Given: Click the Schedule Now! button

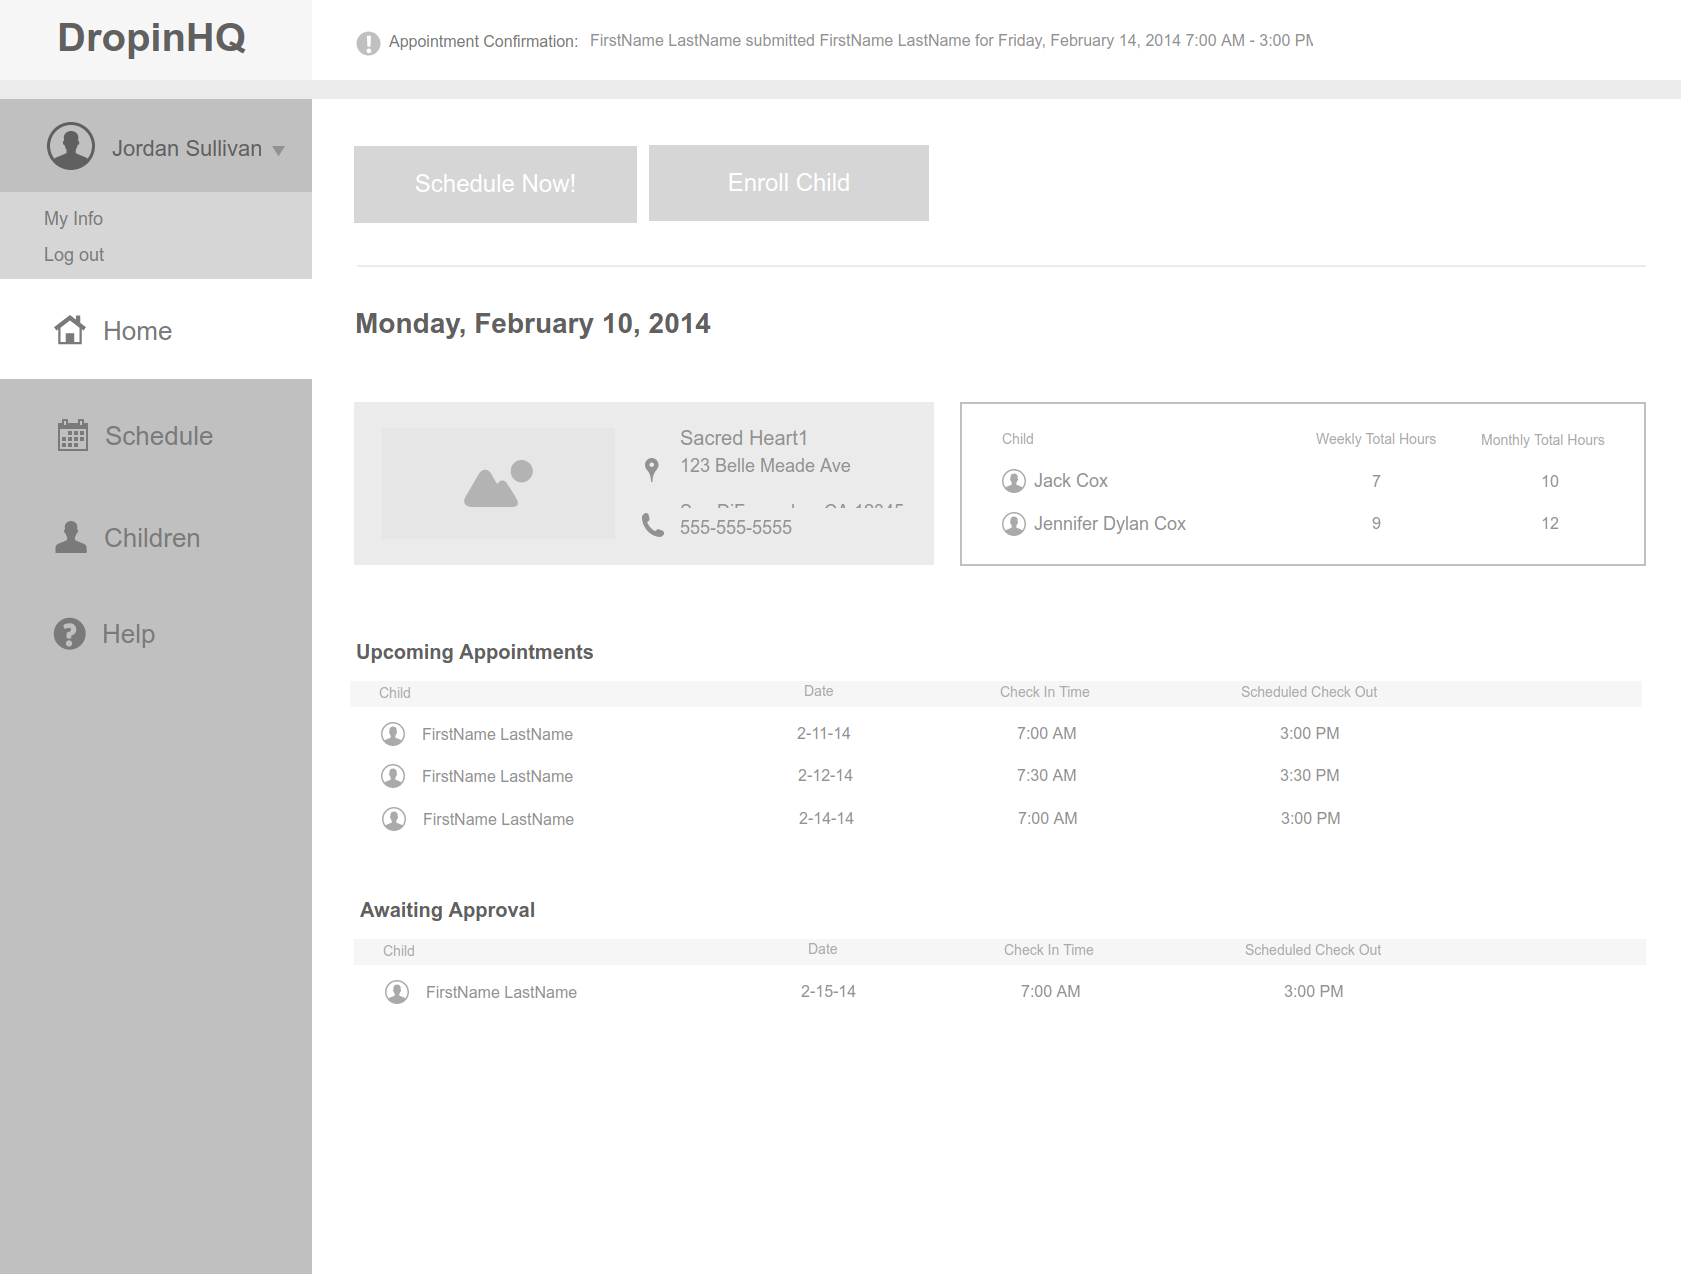Looking at the screenshot, I should 495,184.
